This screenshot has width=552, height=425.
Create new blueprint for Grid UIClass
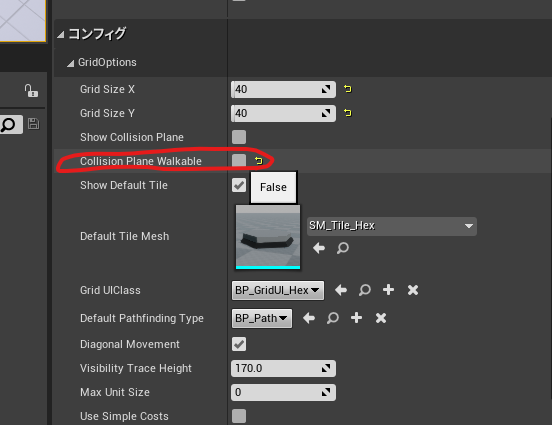(388, 290)
